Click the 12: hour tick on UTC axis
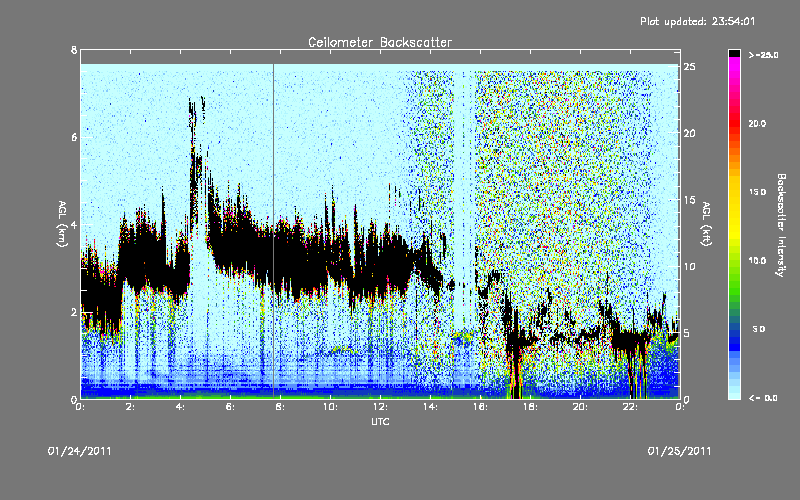 [381, 407]
